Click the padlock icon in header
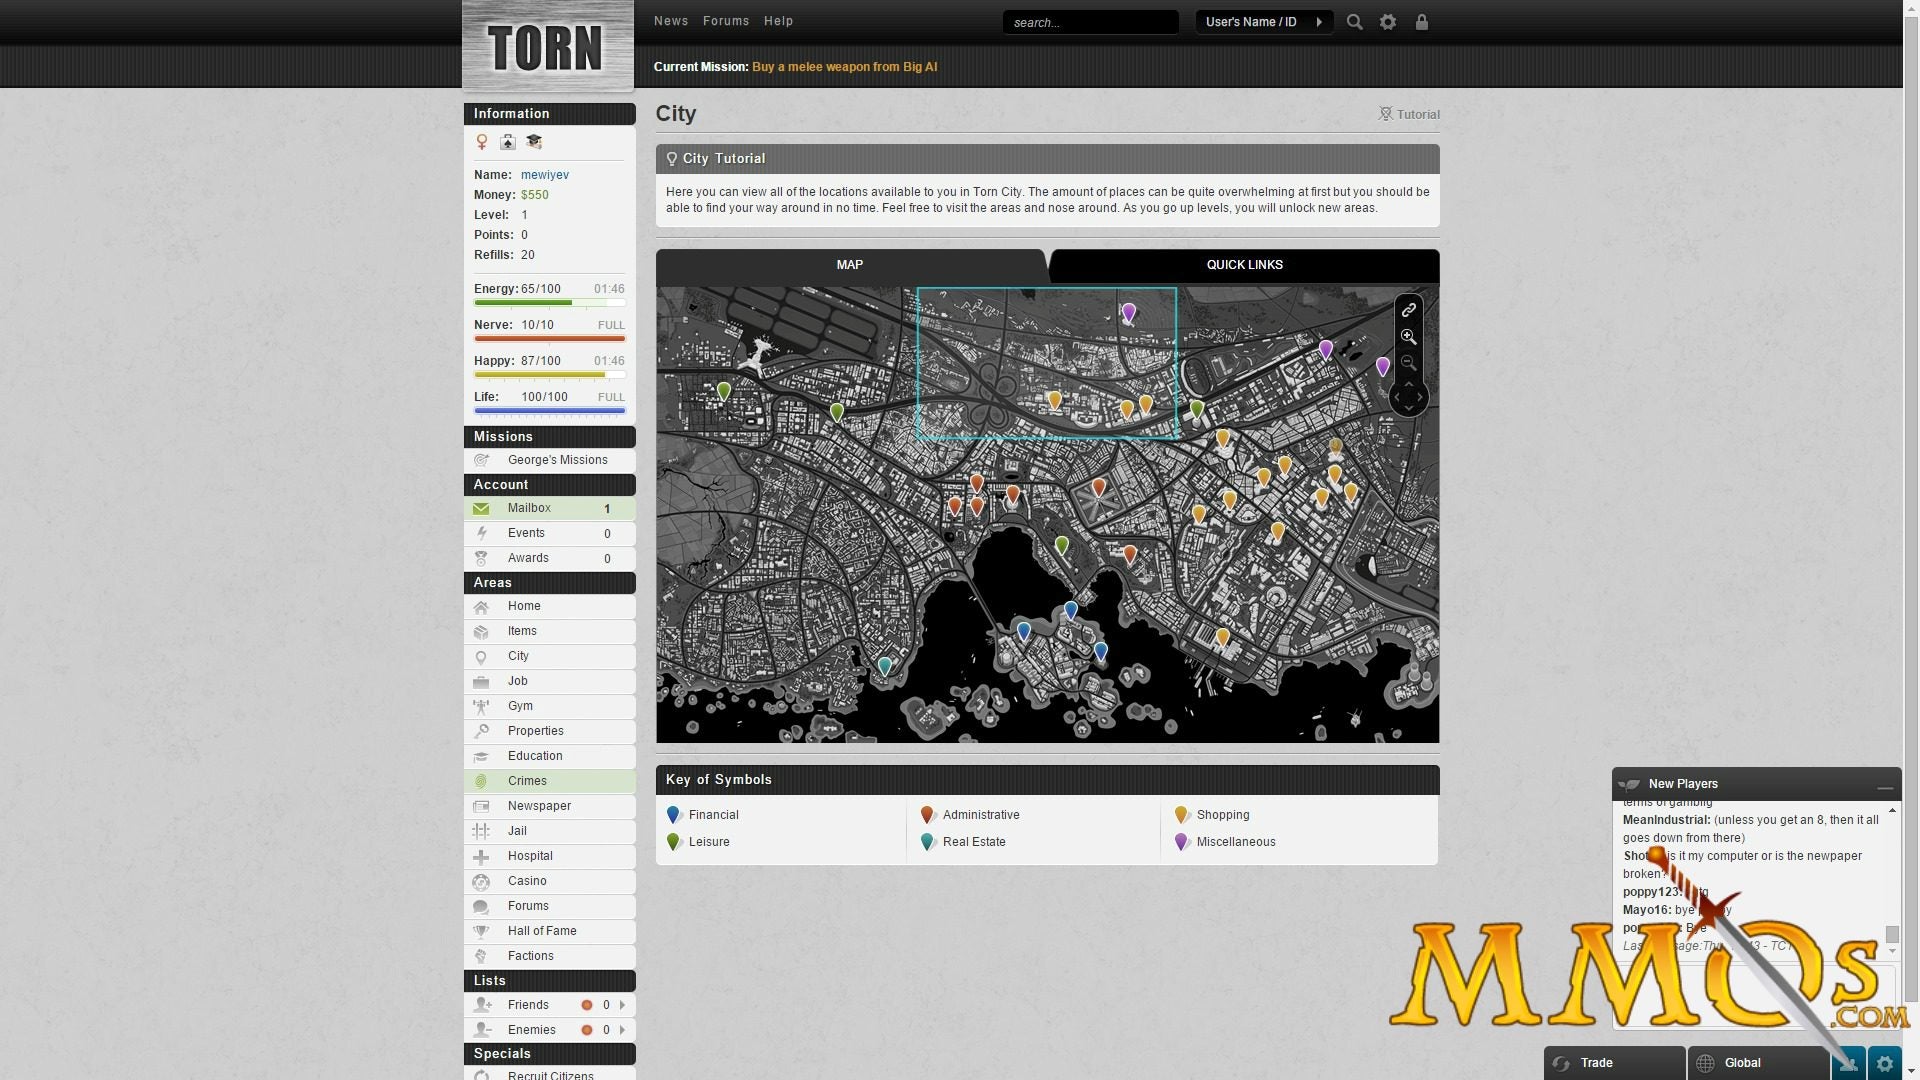This screenshot has width=1920, height=1080. coord(1421,22)
